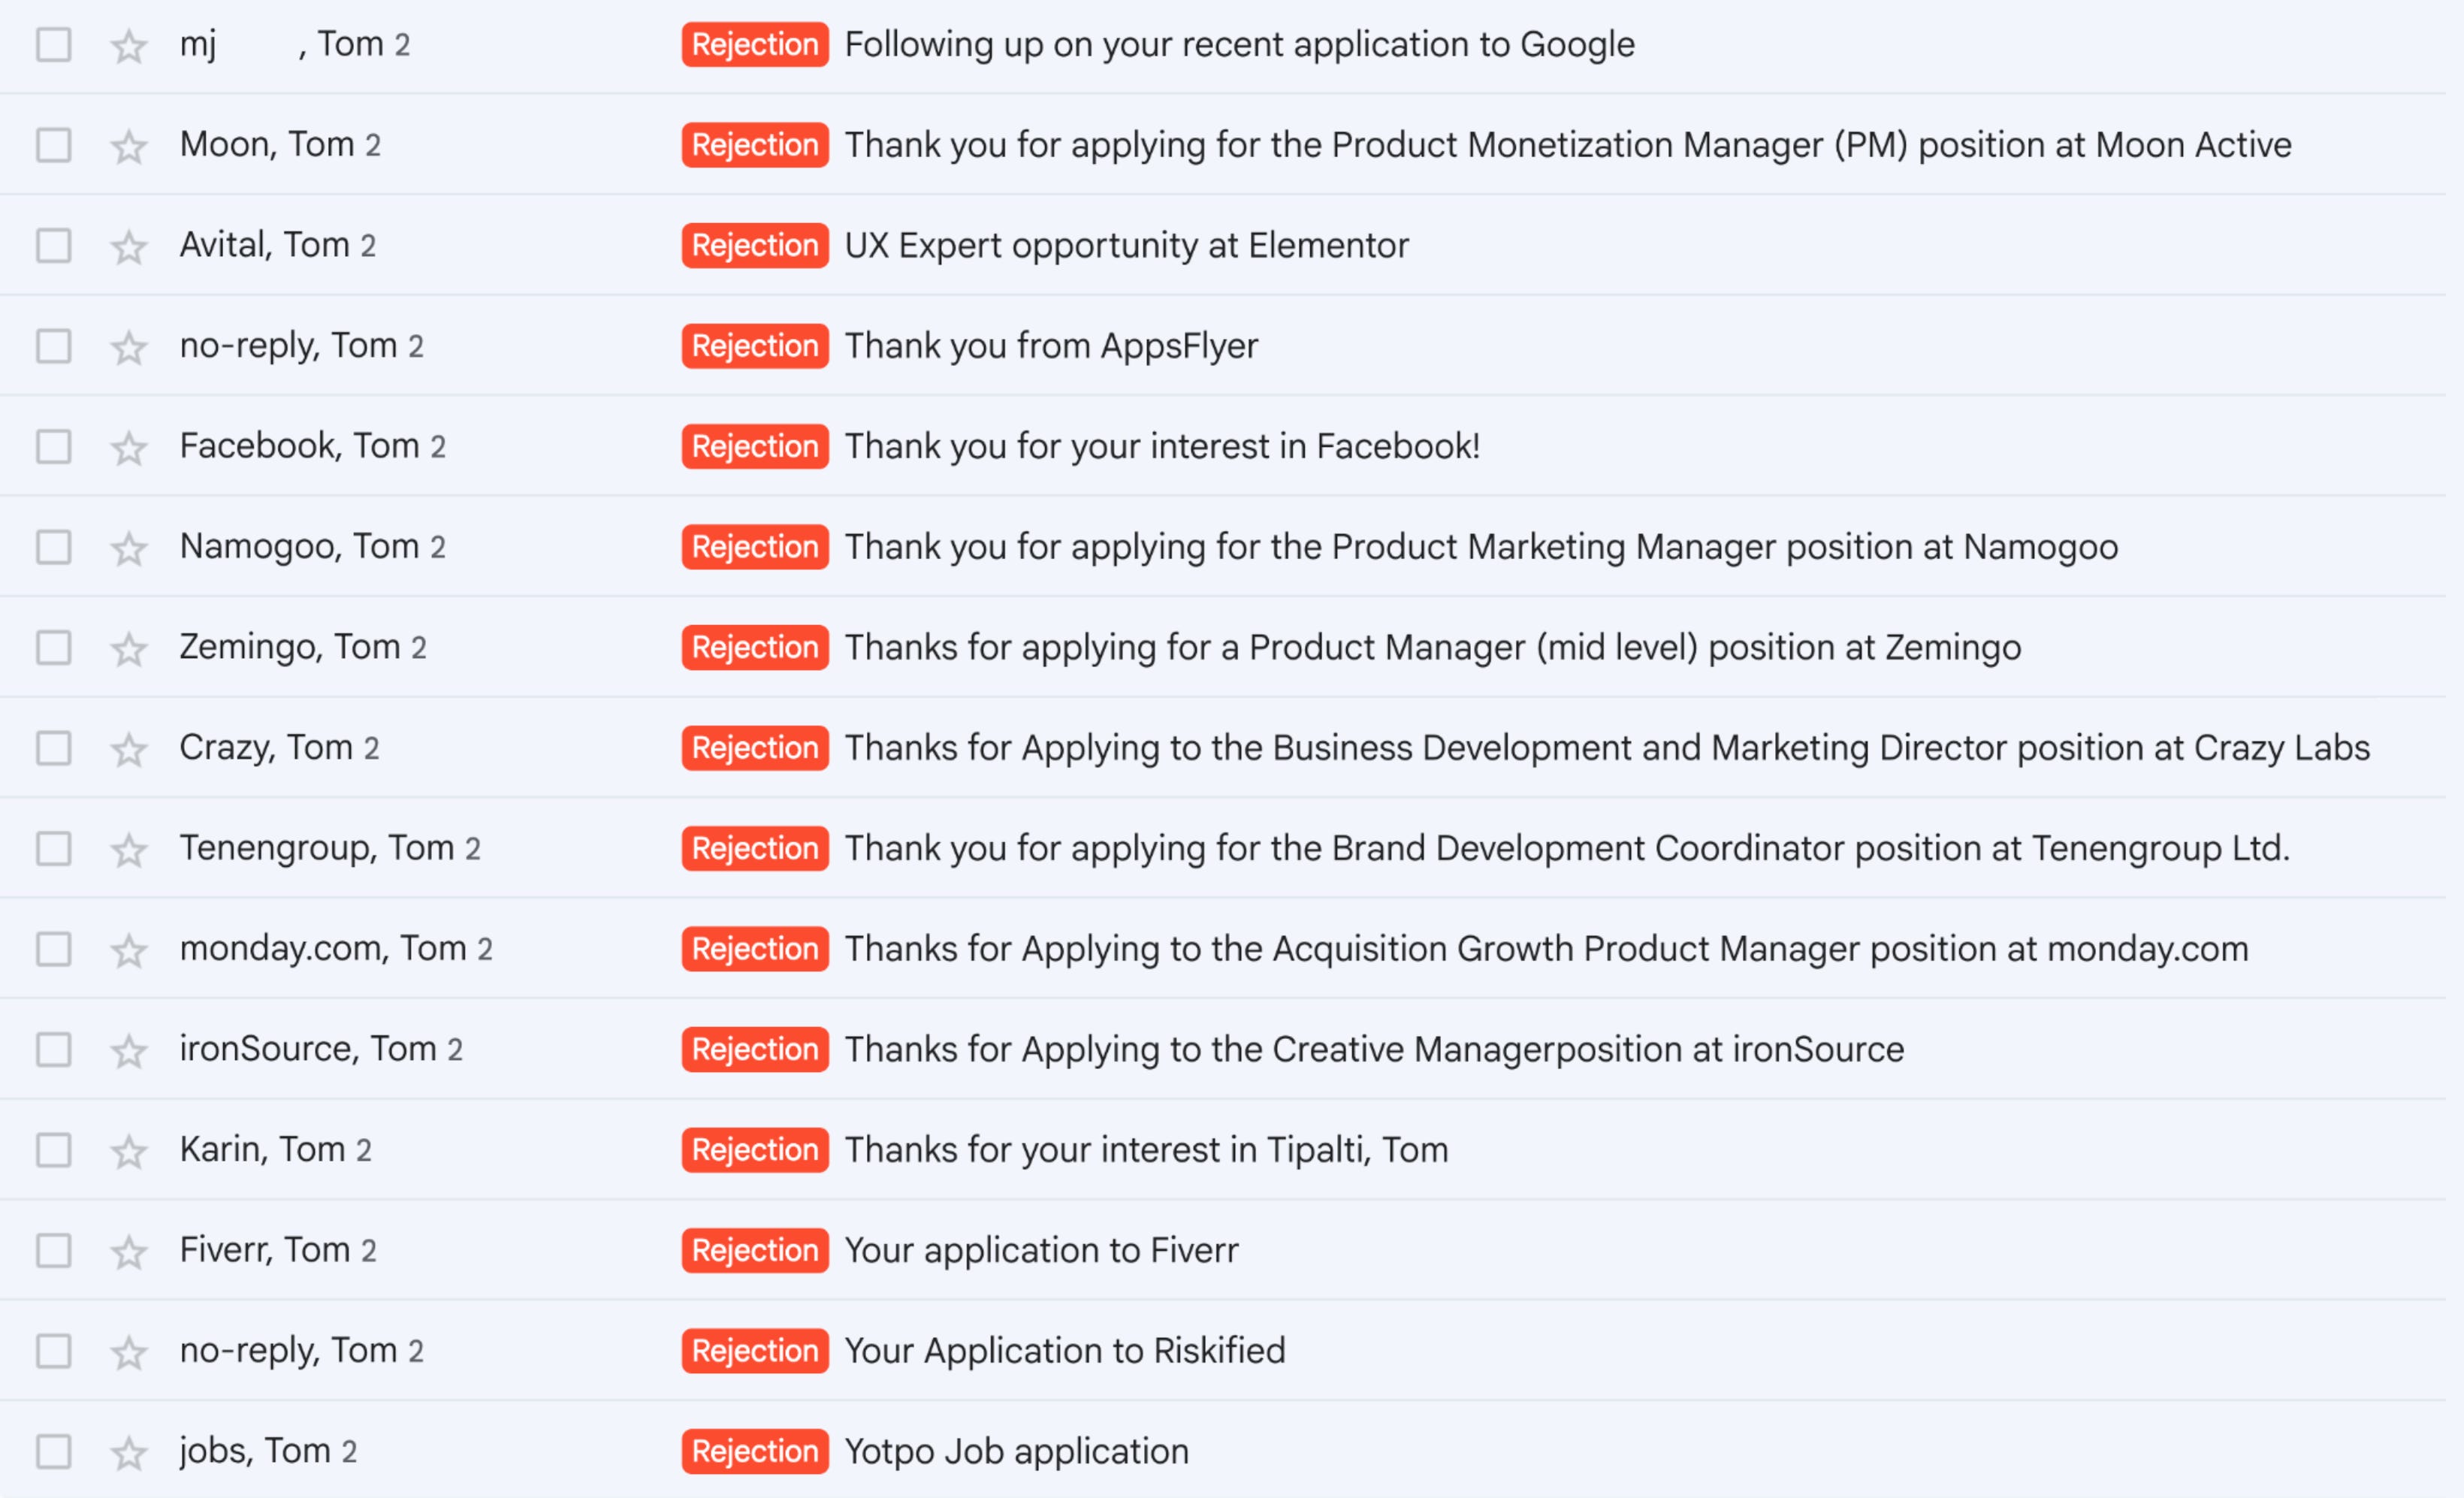The height and width of the screenshot is (1498, 2464).
Task: Open thread from sender 'Avital, Tom'
Action: 277,245
